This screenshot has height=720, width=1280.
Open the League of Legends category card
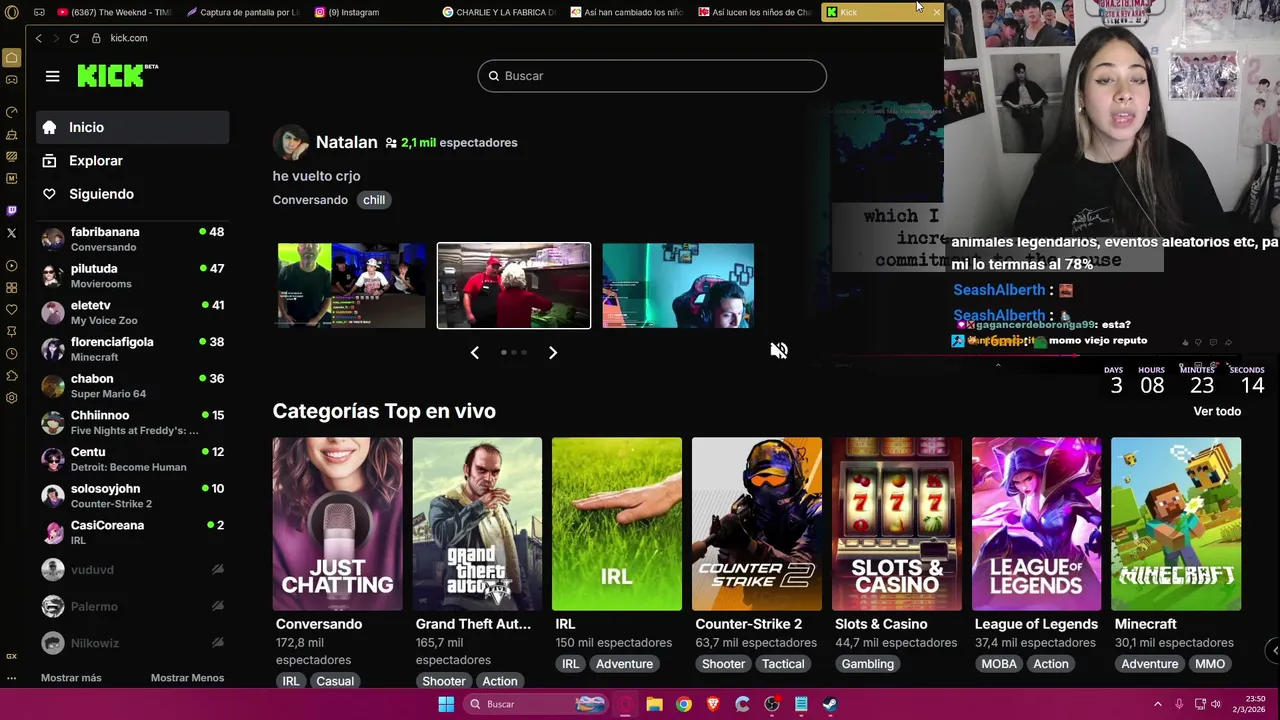pos(1036,523)
